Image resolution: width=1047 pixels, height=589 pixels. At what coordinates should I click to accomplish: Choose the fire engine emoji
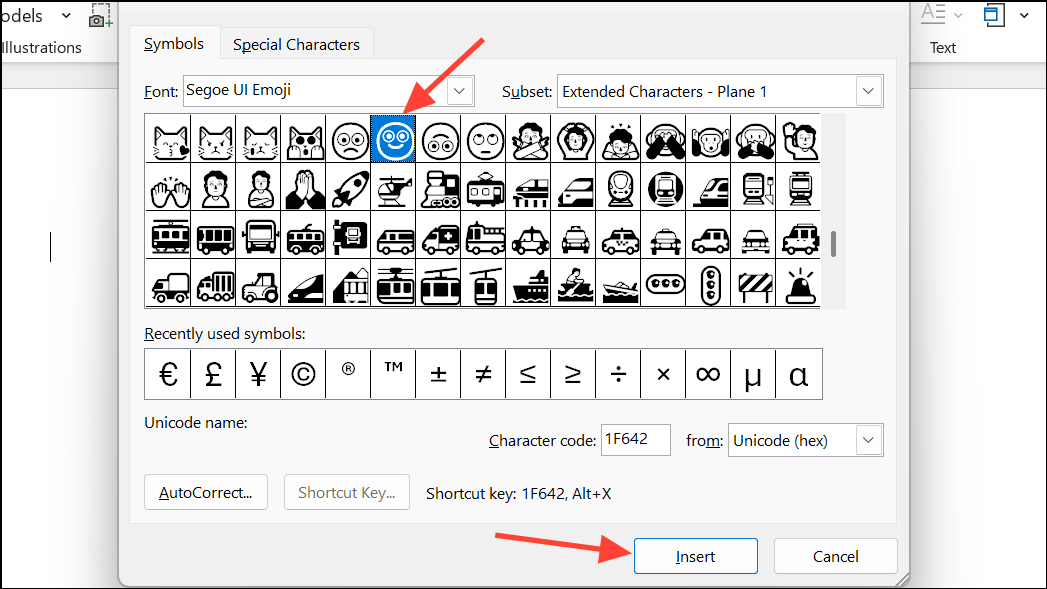484,236
